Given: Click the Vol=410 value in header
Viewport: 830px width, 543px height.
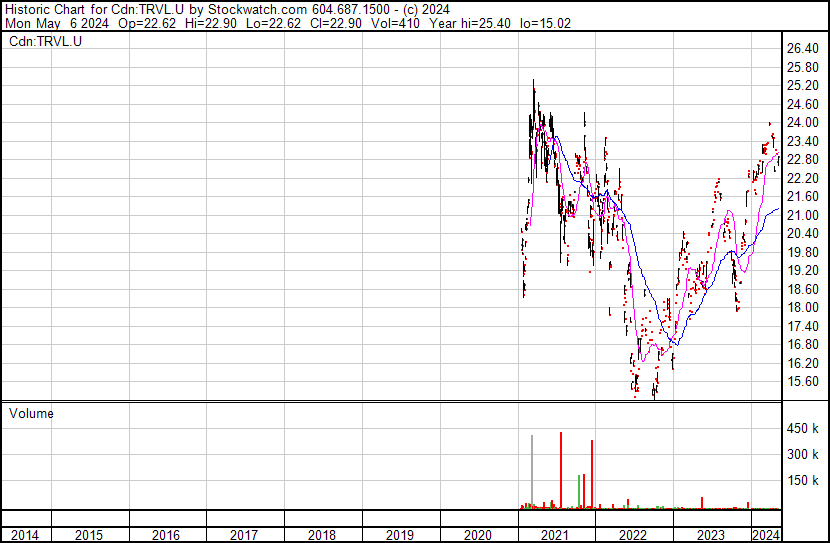Looking at the screenshot, I should (x=395, y=23).
